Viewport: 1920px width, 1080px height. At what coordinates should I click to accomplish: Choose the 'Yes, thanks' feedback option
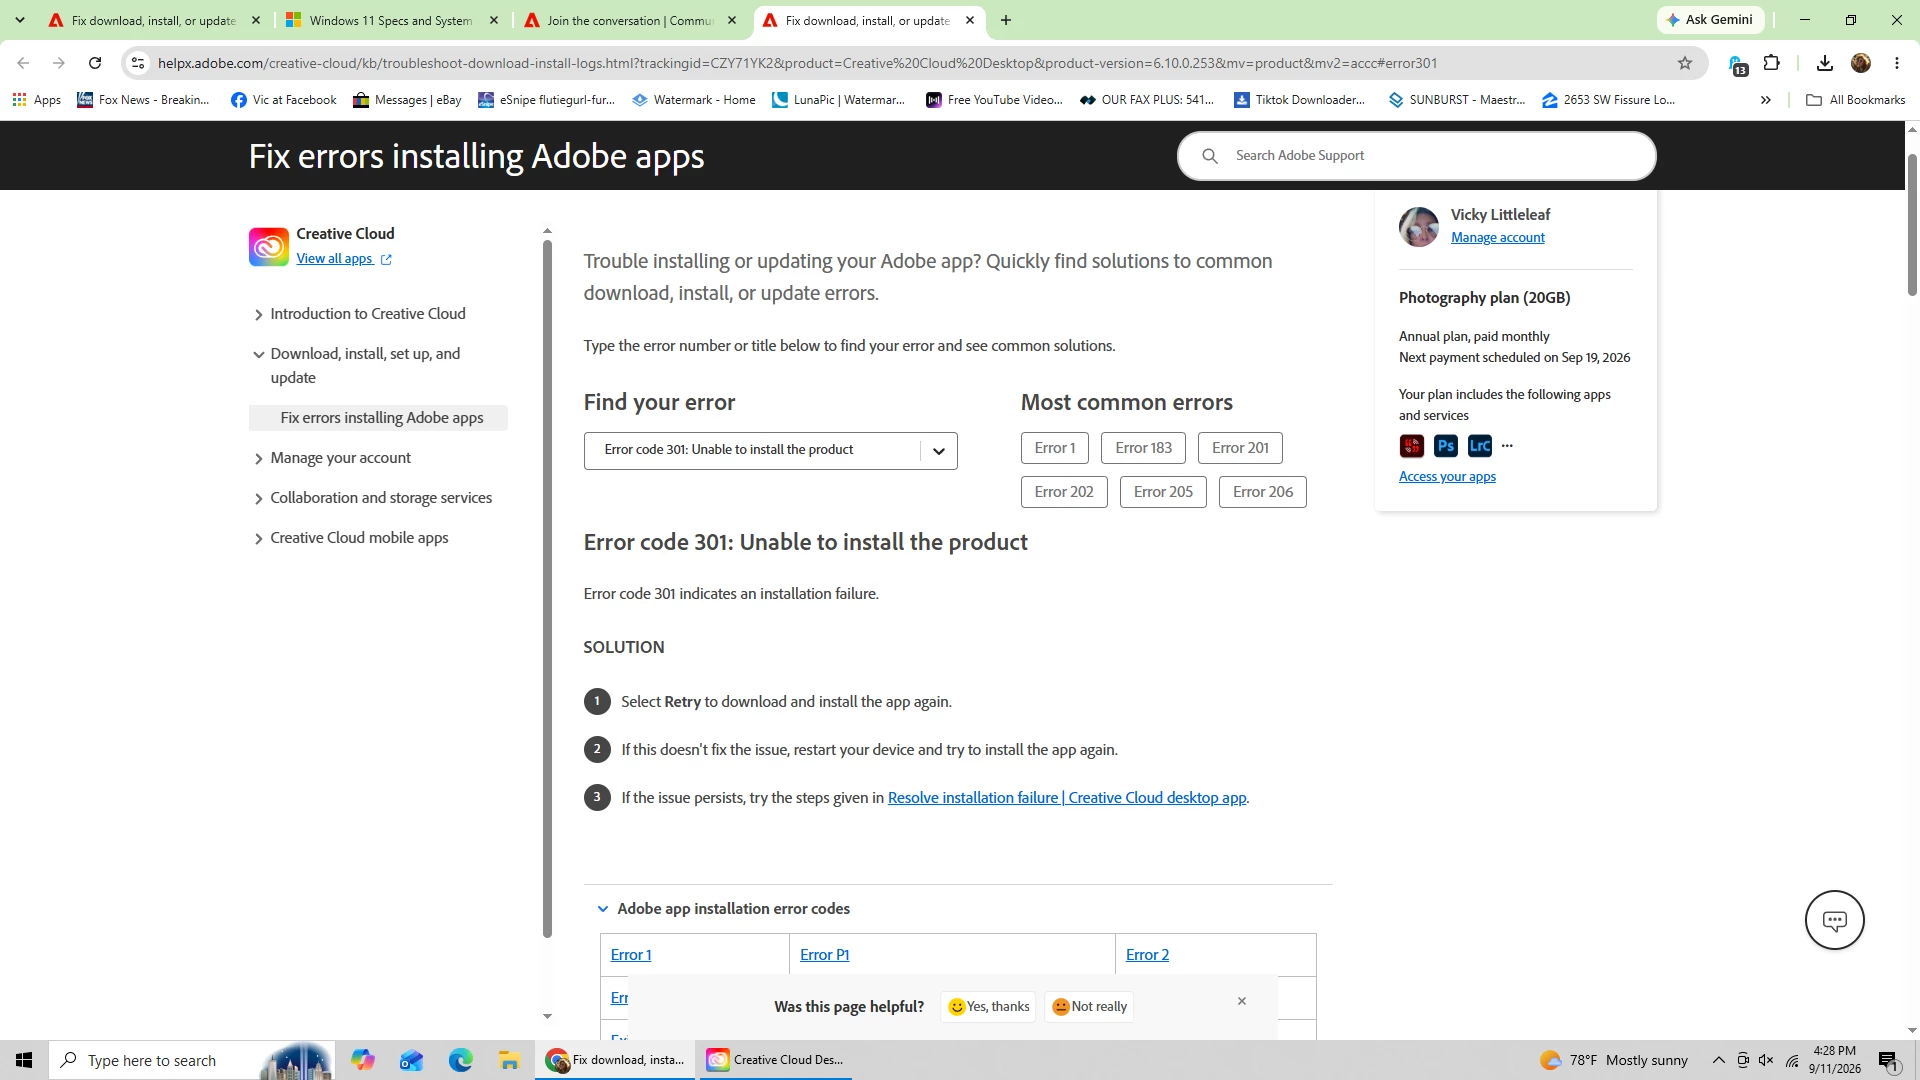point(989,1007)
